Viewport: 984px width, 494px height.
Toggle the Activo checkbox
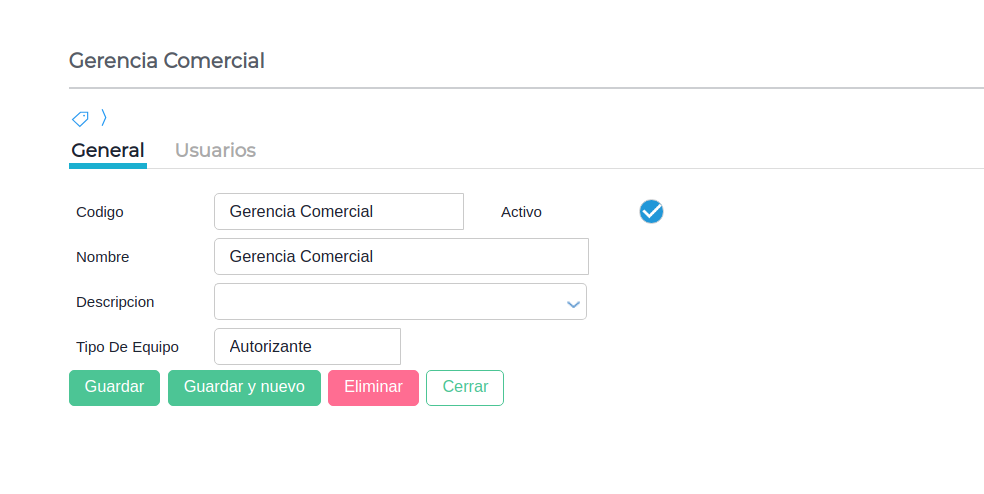point(651,211)
